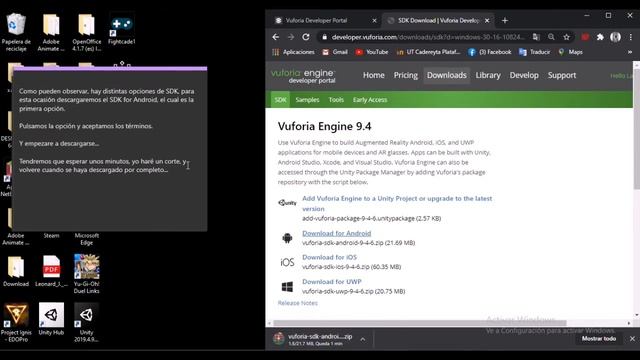Click the Download for Android link
Viewport: 640px width, 360px height.
point(337,233)
